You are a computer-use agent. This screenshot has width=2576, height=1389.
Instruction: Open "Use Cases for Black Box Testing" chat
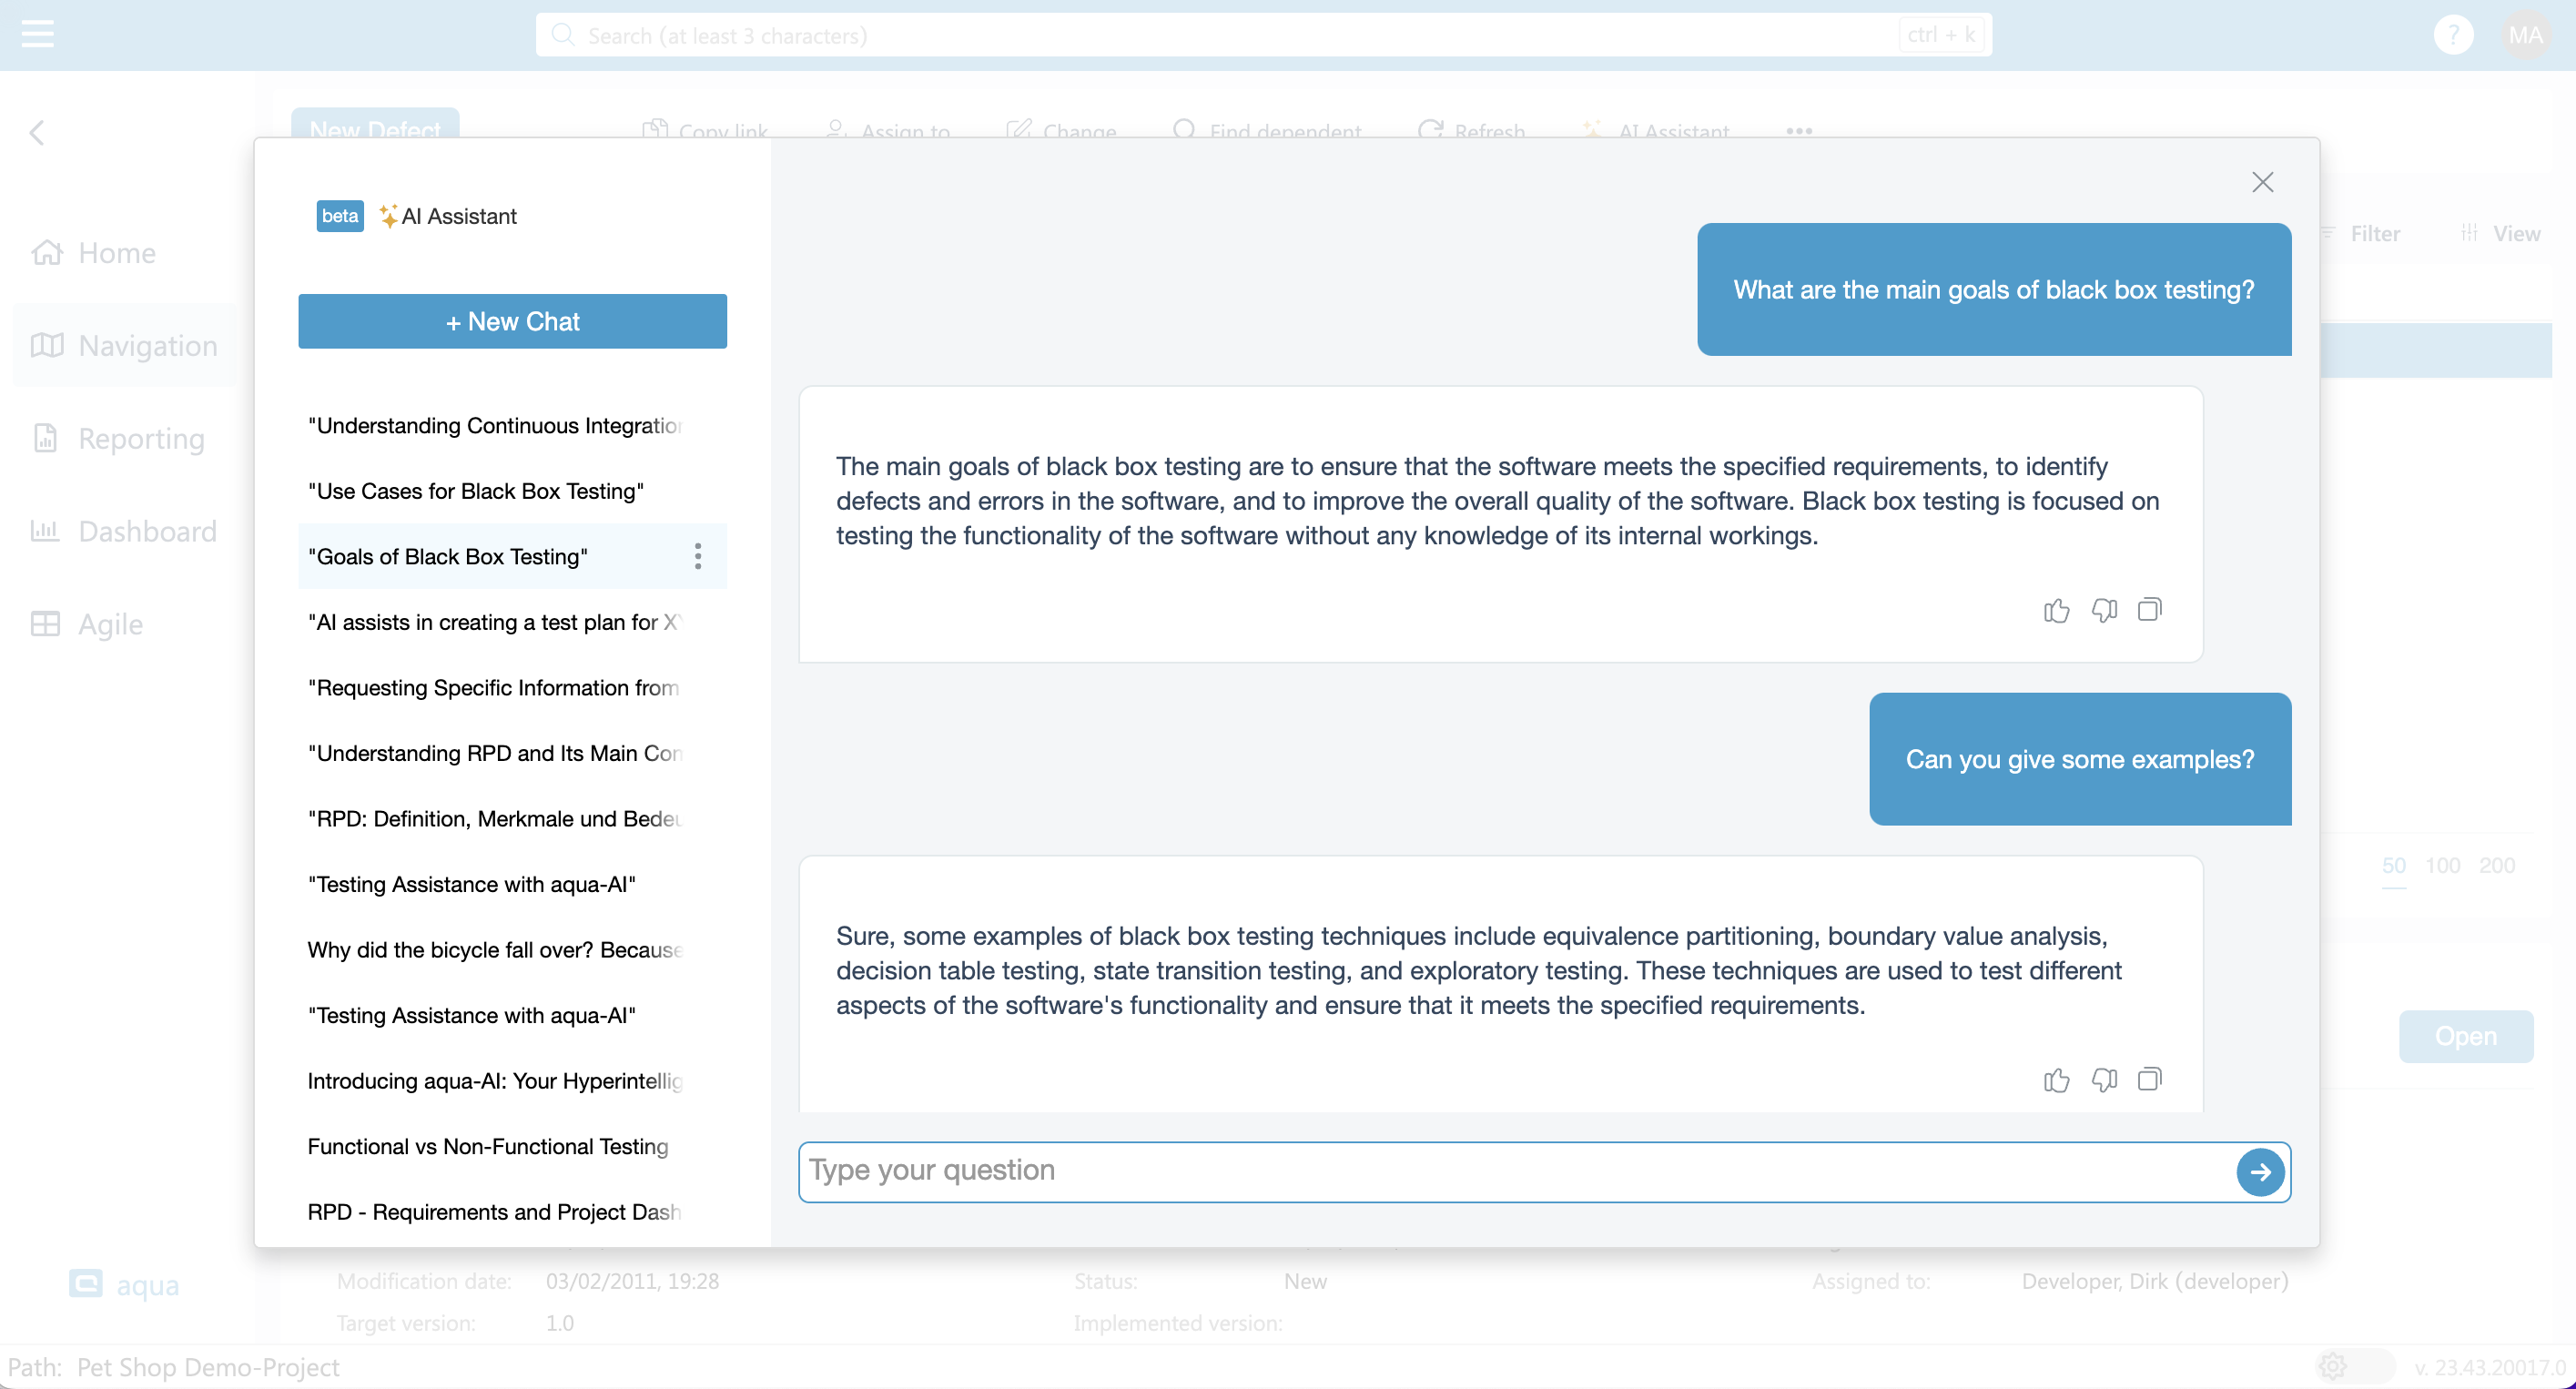tap(476, 491)
